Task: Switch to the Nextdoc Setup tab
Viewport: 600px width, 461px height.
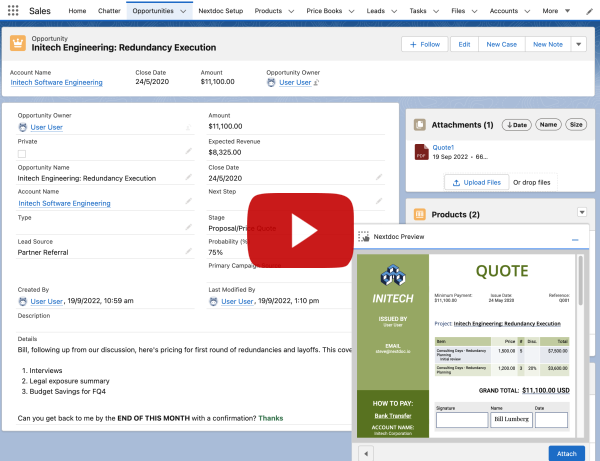Action: 220,11
